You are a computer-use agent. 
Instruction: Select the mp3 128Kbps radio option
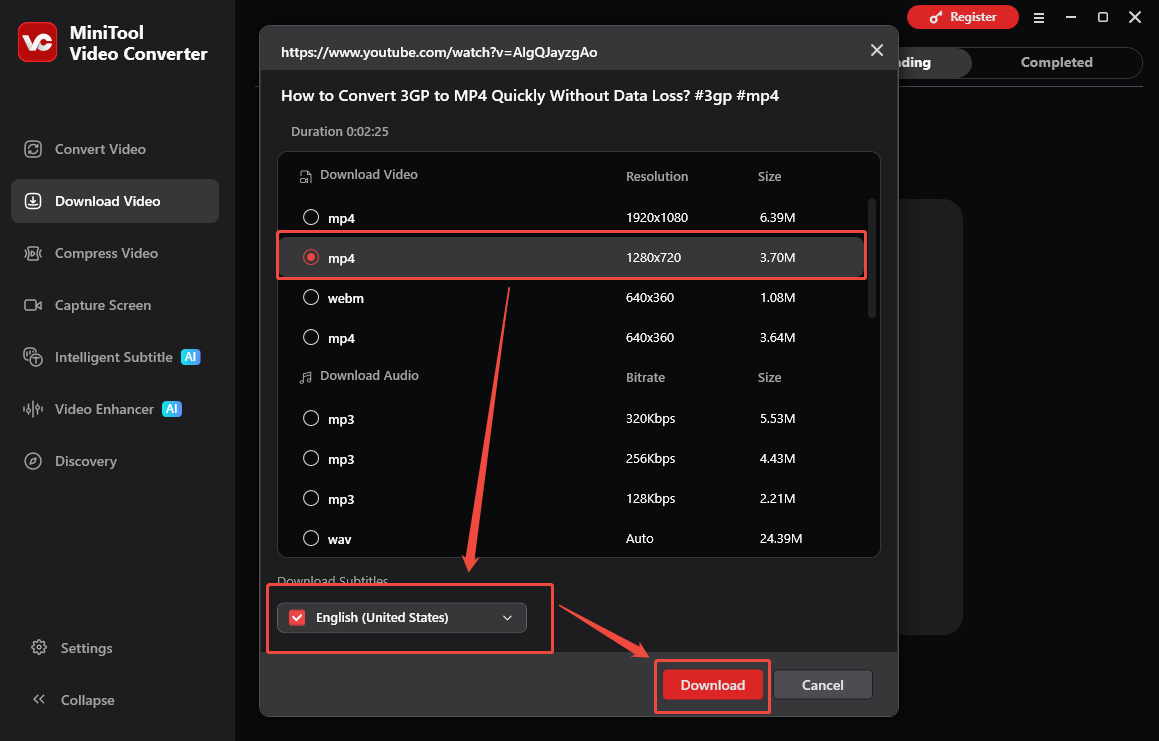(311, 498)
